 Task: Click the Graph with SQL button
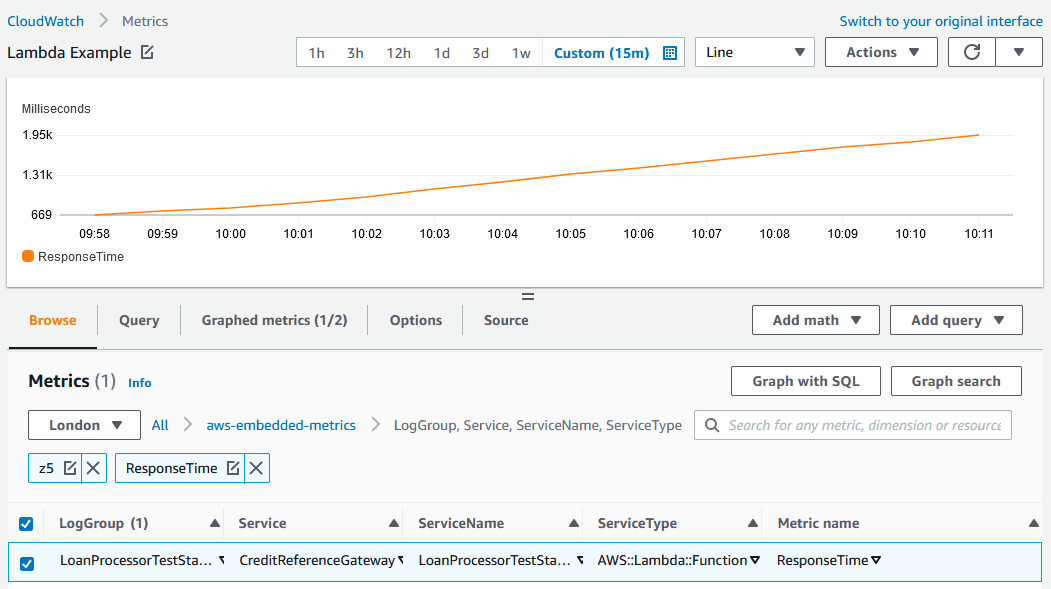806,381
